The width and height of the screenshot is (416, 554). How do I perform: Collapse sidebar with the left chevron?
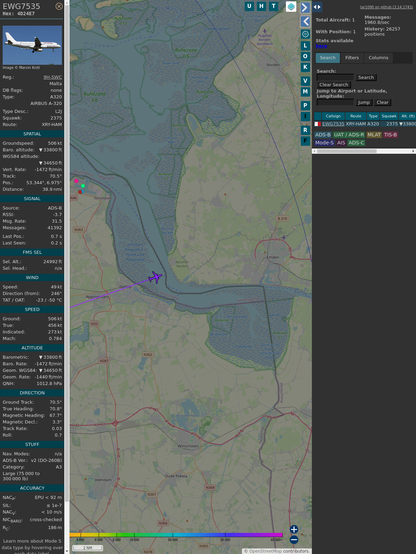tap(305, 22)
